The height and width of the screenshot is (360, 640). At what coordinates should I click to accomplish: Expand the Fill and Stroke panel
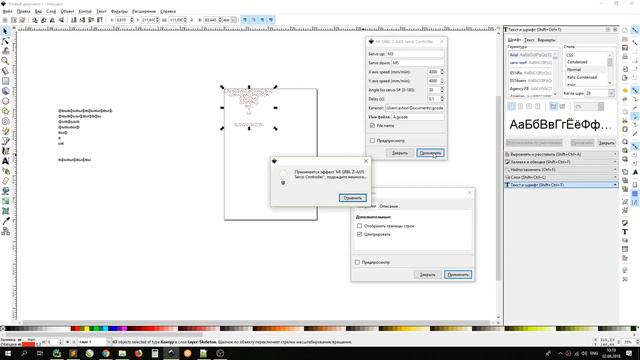pos(561,162)
